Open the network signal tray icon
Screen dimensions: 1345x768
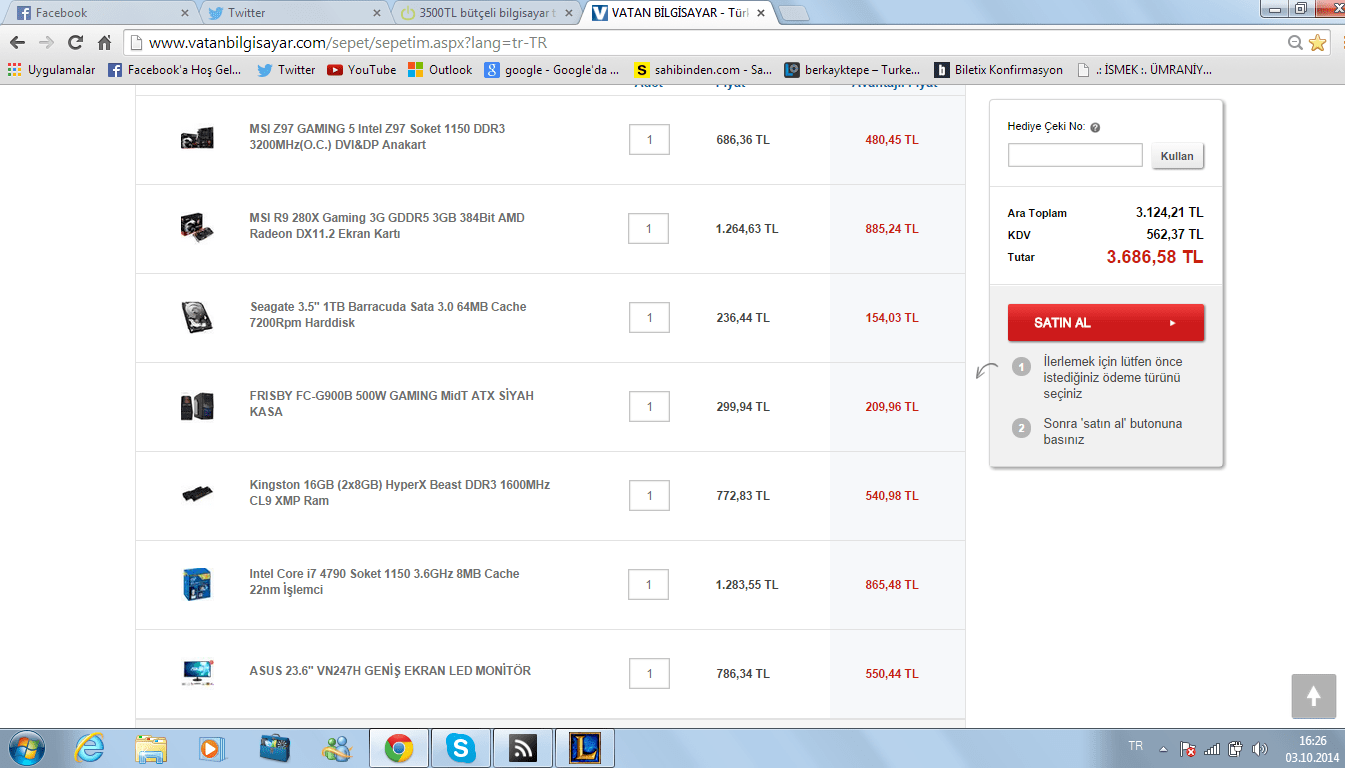(x=1212, y=748)
